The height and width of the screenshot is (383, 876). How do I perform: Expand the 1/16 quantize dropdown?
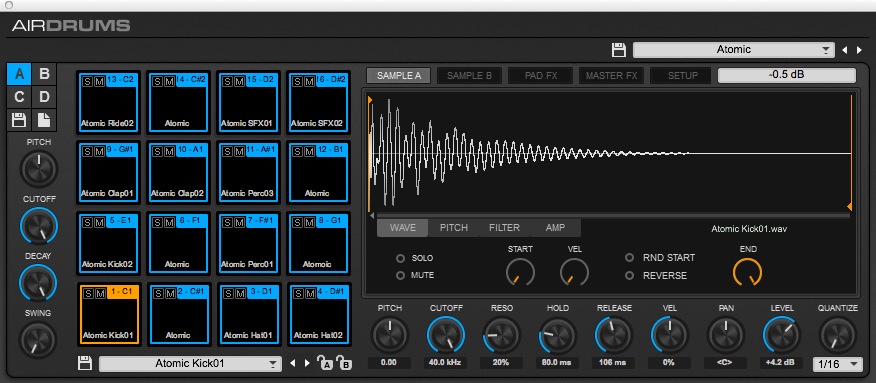click(837, 364)
